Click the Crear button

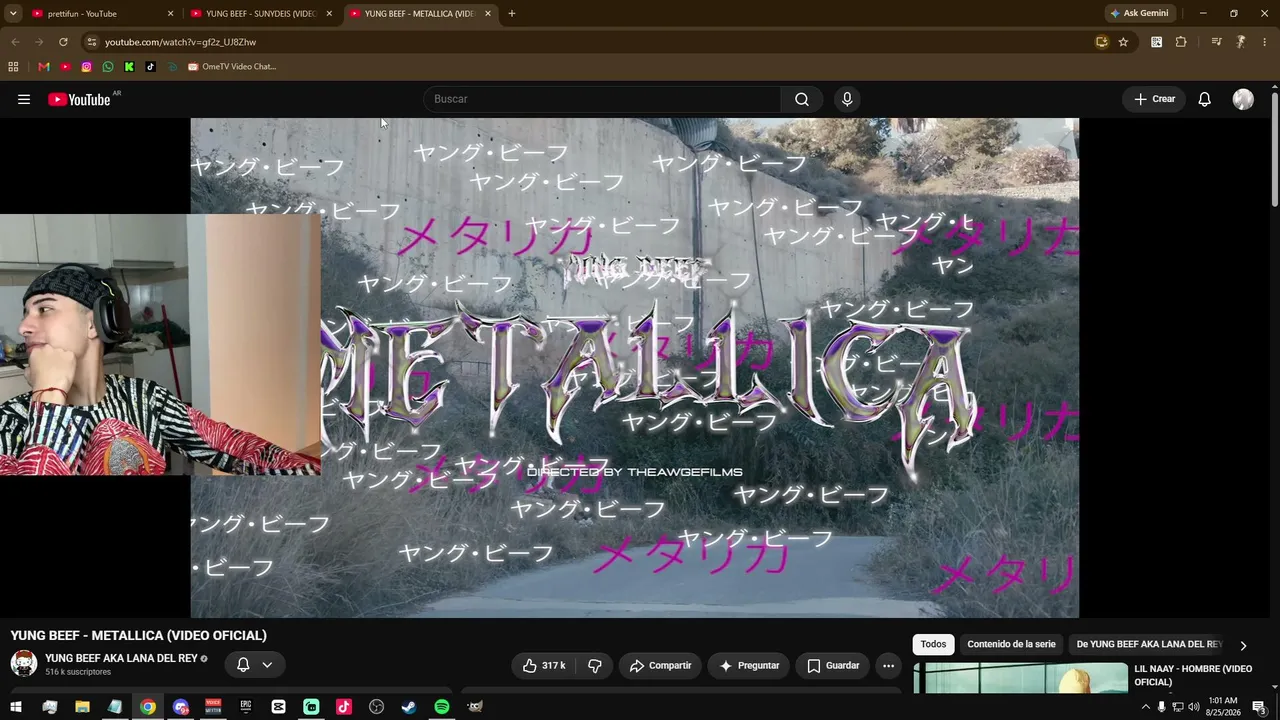tap(1154, 99)
